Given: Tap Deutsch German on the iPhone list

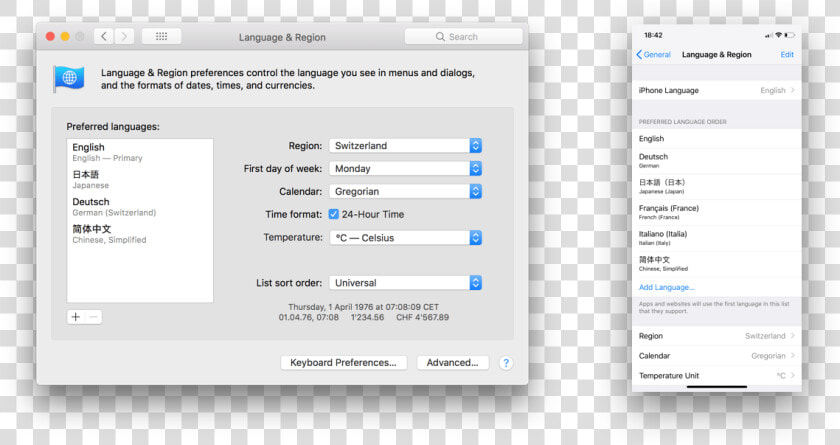Looking at the screenshot, I should [717, 161].
